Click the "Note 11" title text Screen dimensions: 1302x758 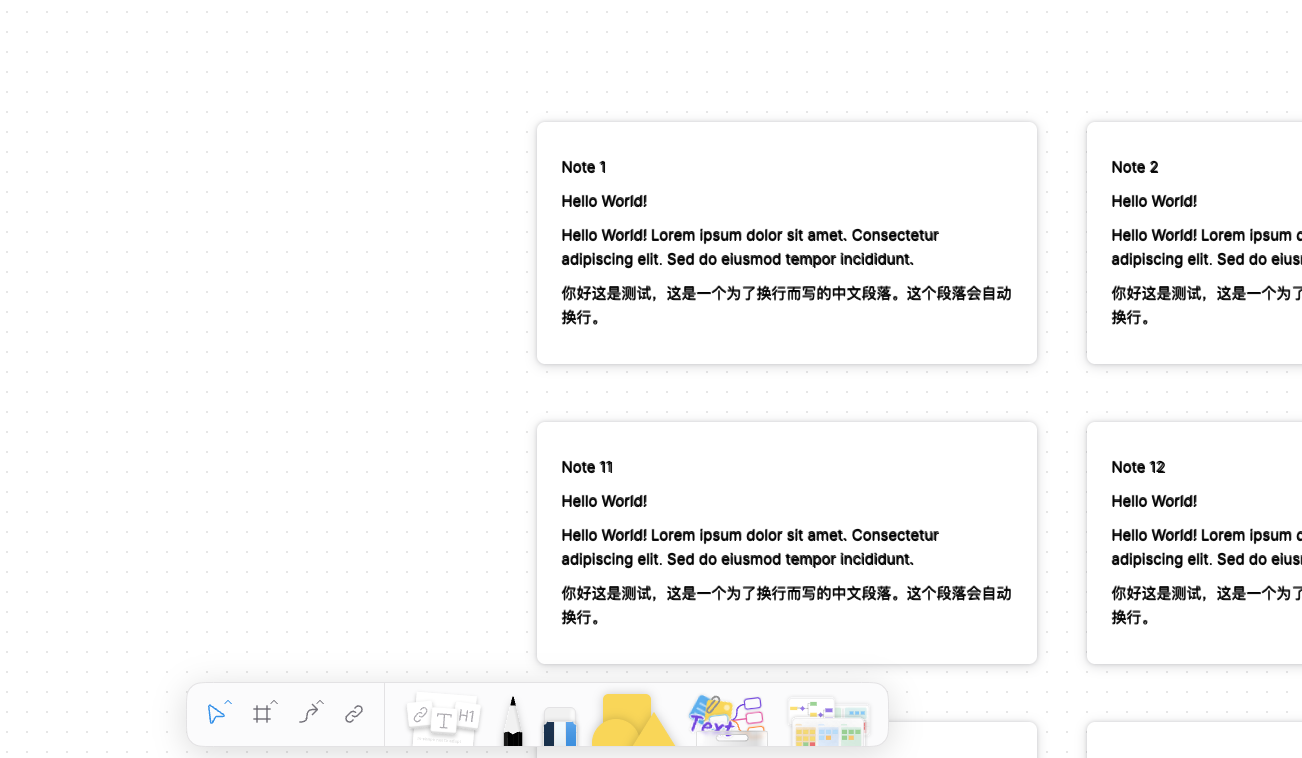[x=586, y=467]
